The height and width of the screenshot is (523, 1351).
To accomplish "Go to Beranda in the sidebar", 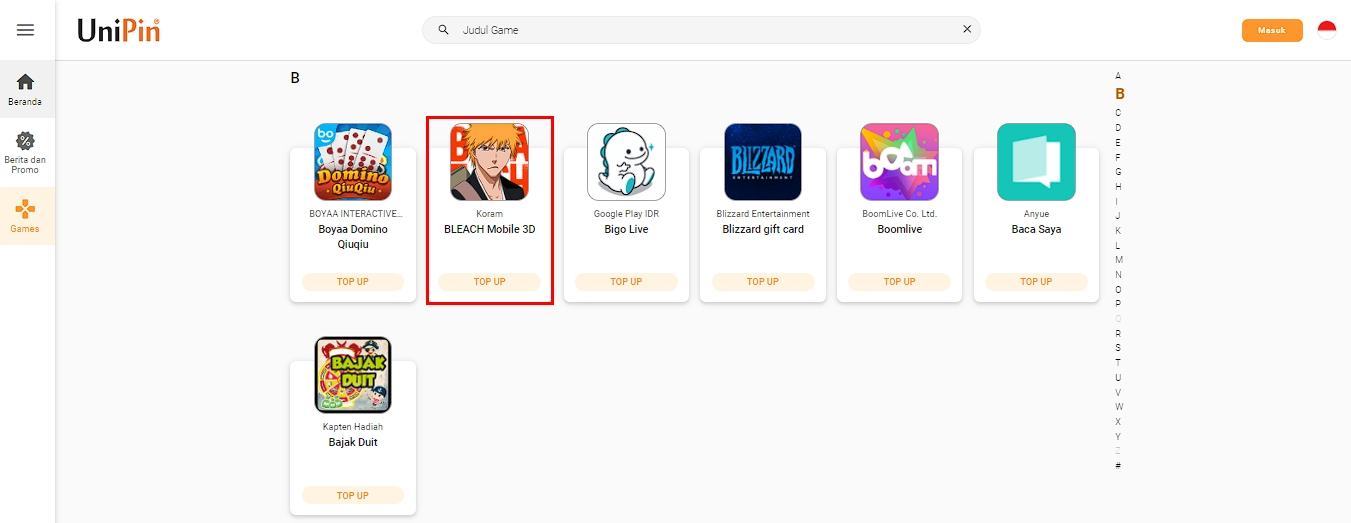I will (26, 89).
